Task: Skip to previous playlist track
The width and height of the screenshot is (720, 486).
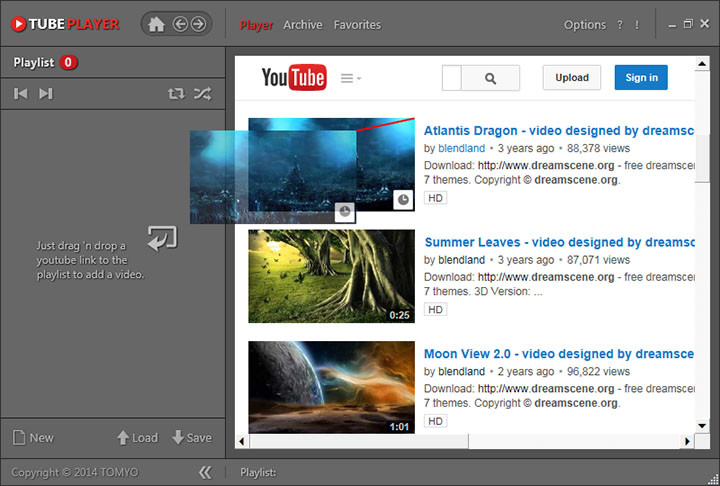Action: pyautogui.click(x=20, y=94)
